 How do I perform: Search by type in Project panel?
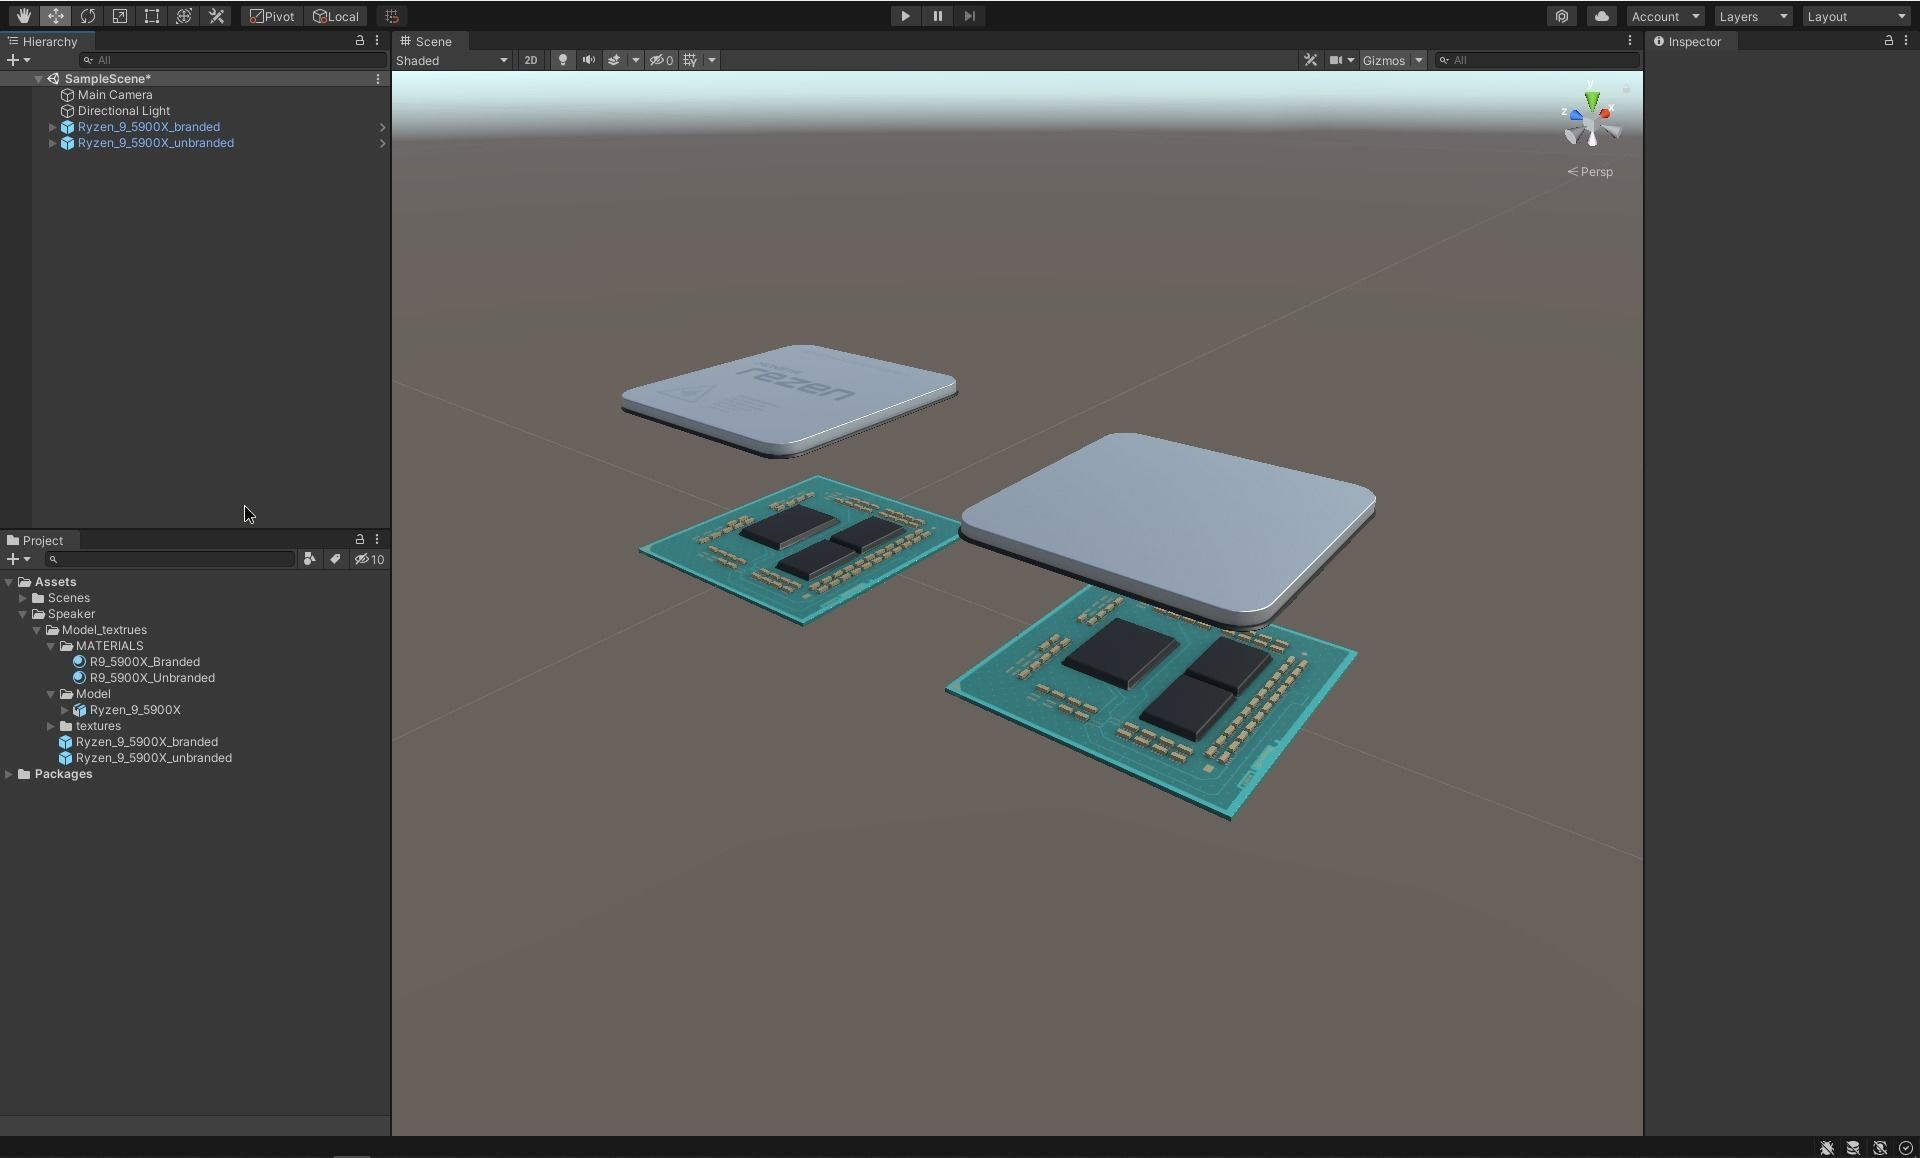310,559
